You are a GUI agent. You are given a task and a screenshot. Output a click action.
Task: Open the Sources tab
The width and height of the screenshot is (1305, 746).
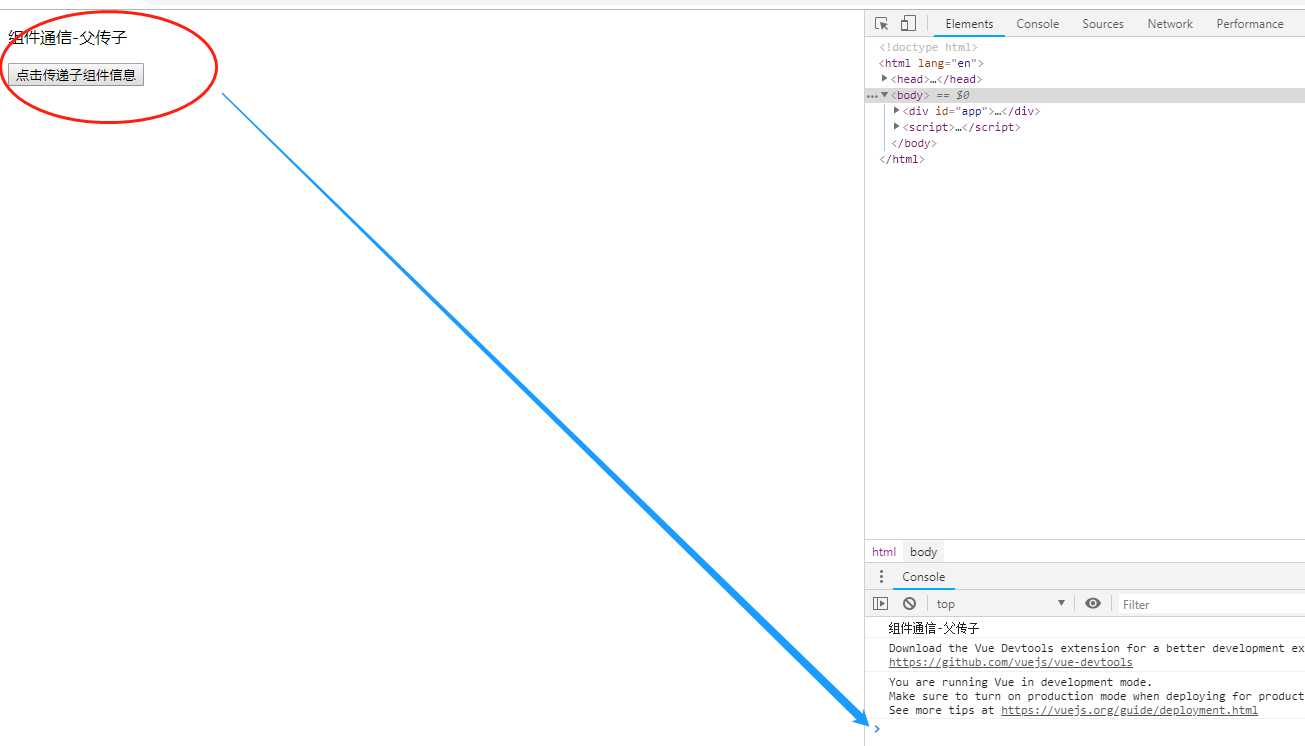point(1103,24)
